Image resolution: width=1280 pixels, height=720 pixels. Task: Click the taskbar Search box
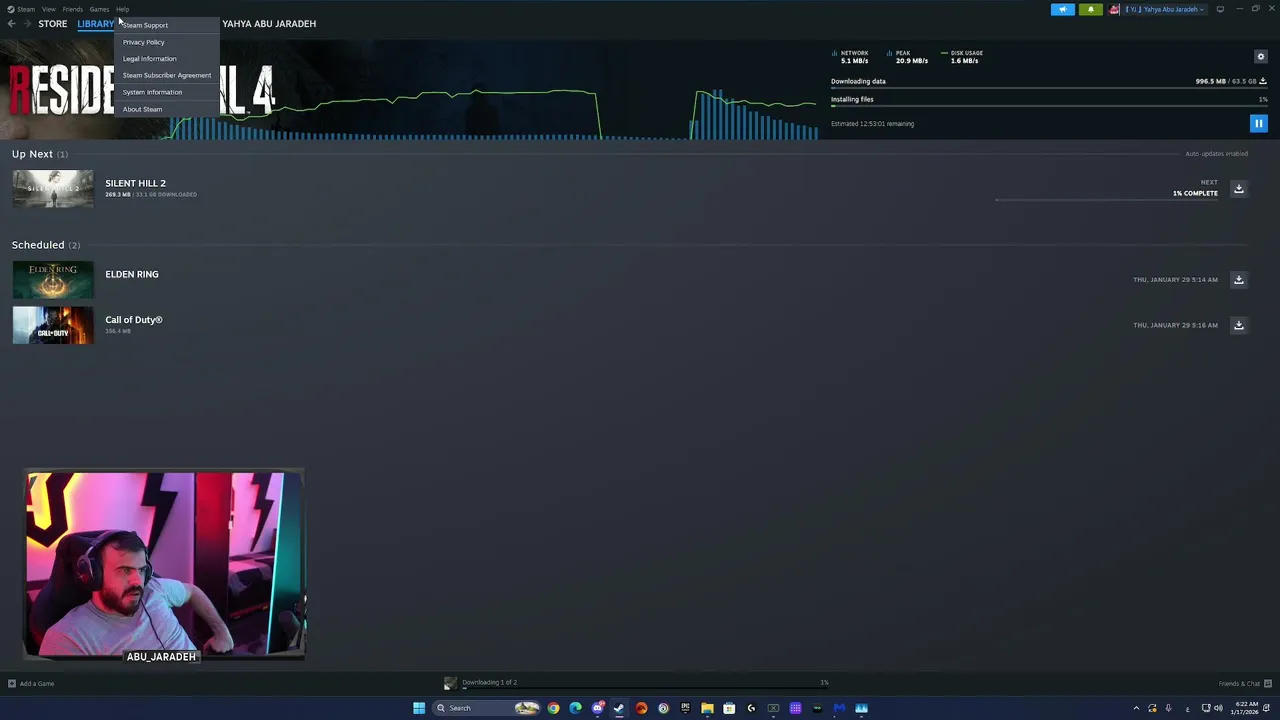click(487, 708)
